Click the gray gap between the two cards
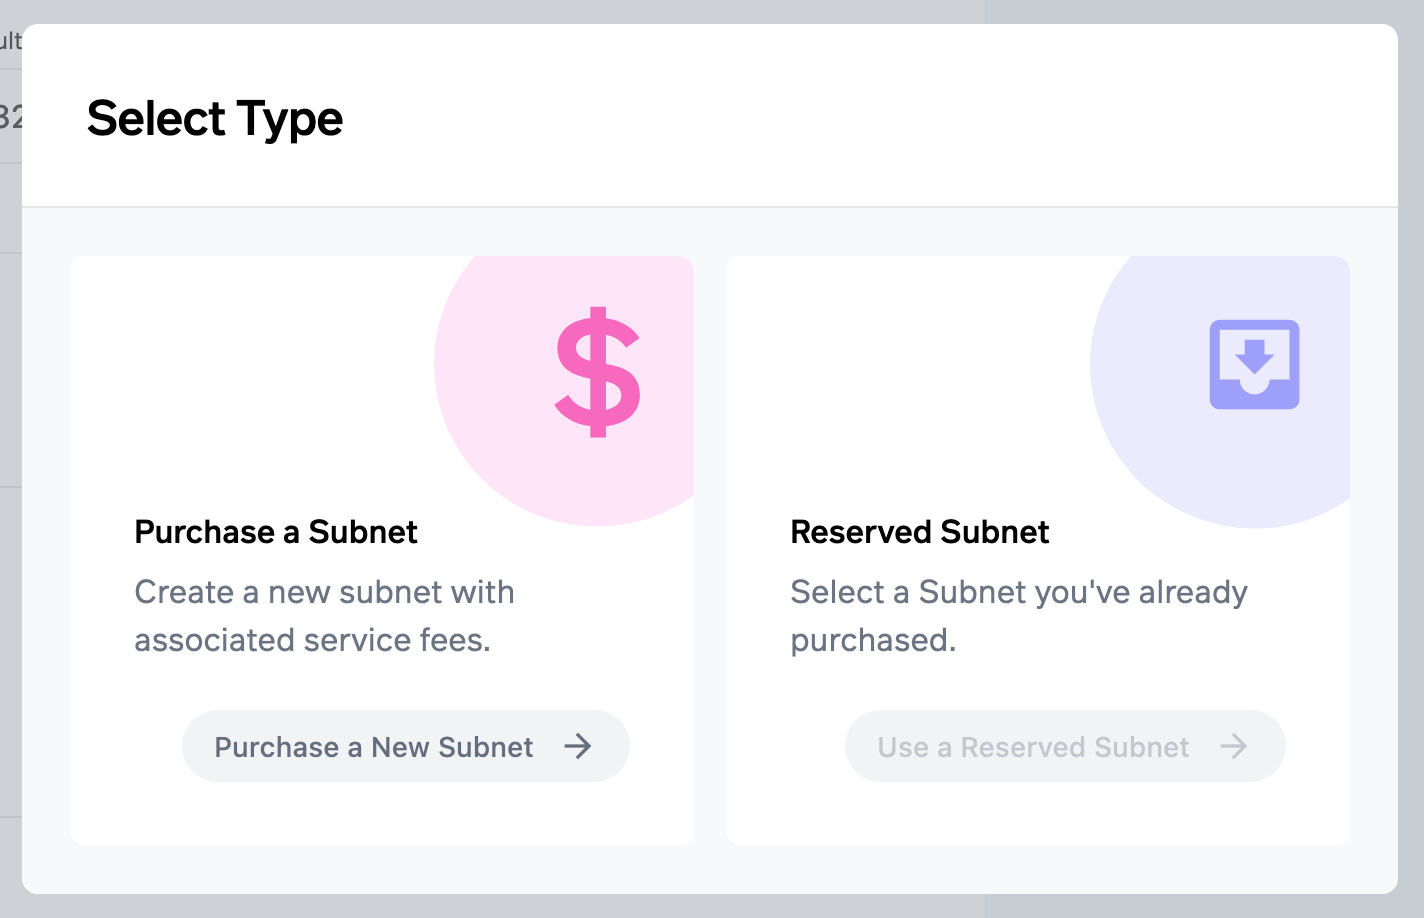 click(710, 550)
